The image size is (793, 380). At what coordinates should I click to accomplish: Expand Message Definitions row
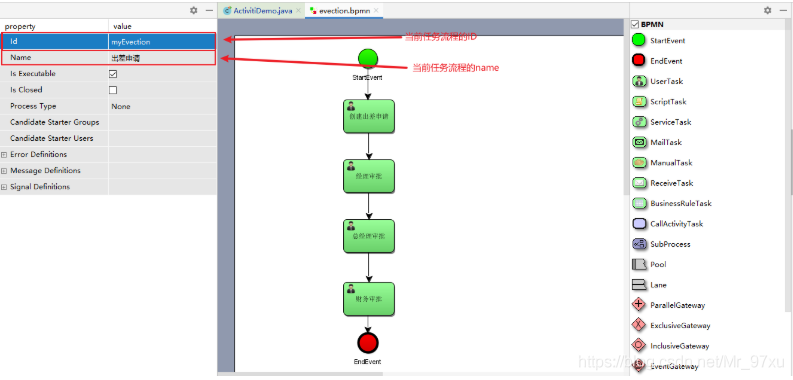click(4, 171)
